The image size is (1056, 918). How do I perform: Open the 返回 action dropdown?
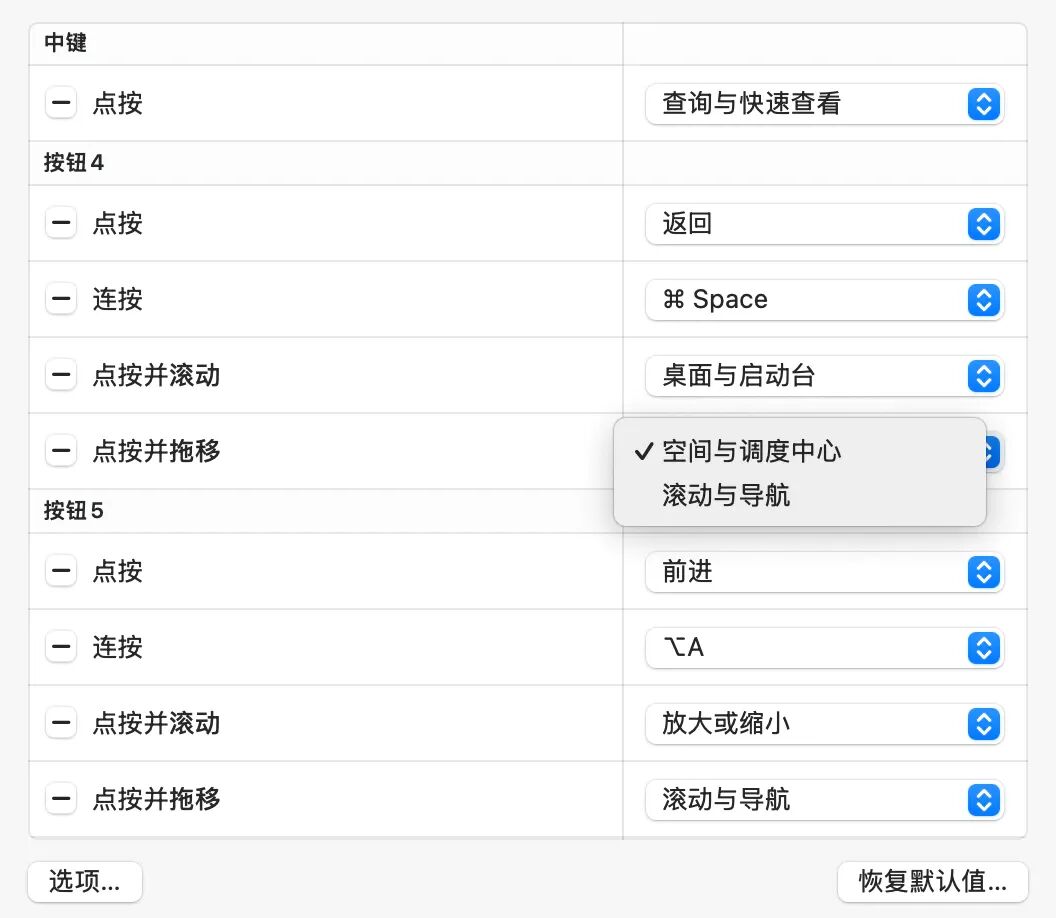point(824,224)
